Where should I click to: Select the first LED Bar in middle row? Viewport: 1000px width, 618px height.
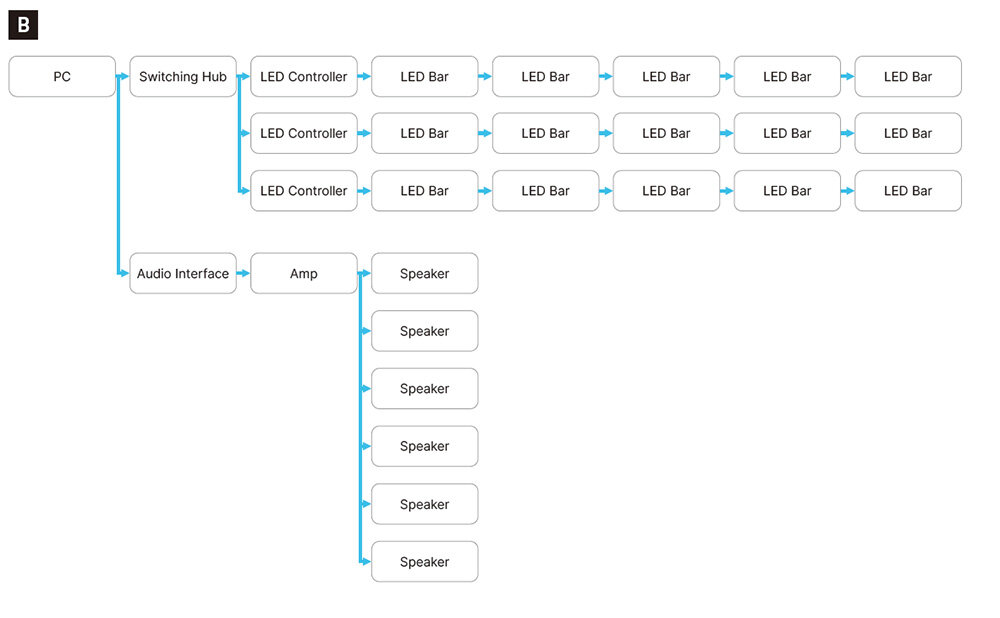[425, 133]
